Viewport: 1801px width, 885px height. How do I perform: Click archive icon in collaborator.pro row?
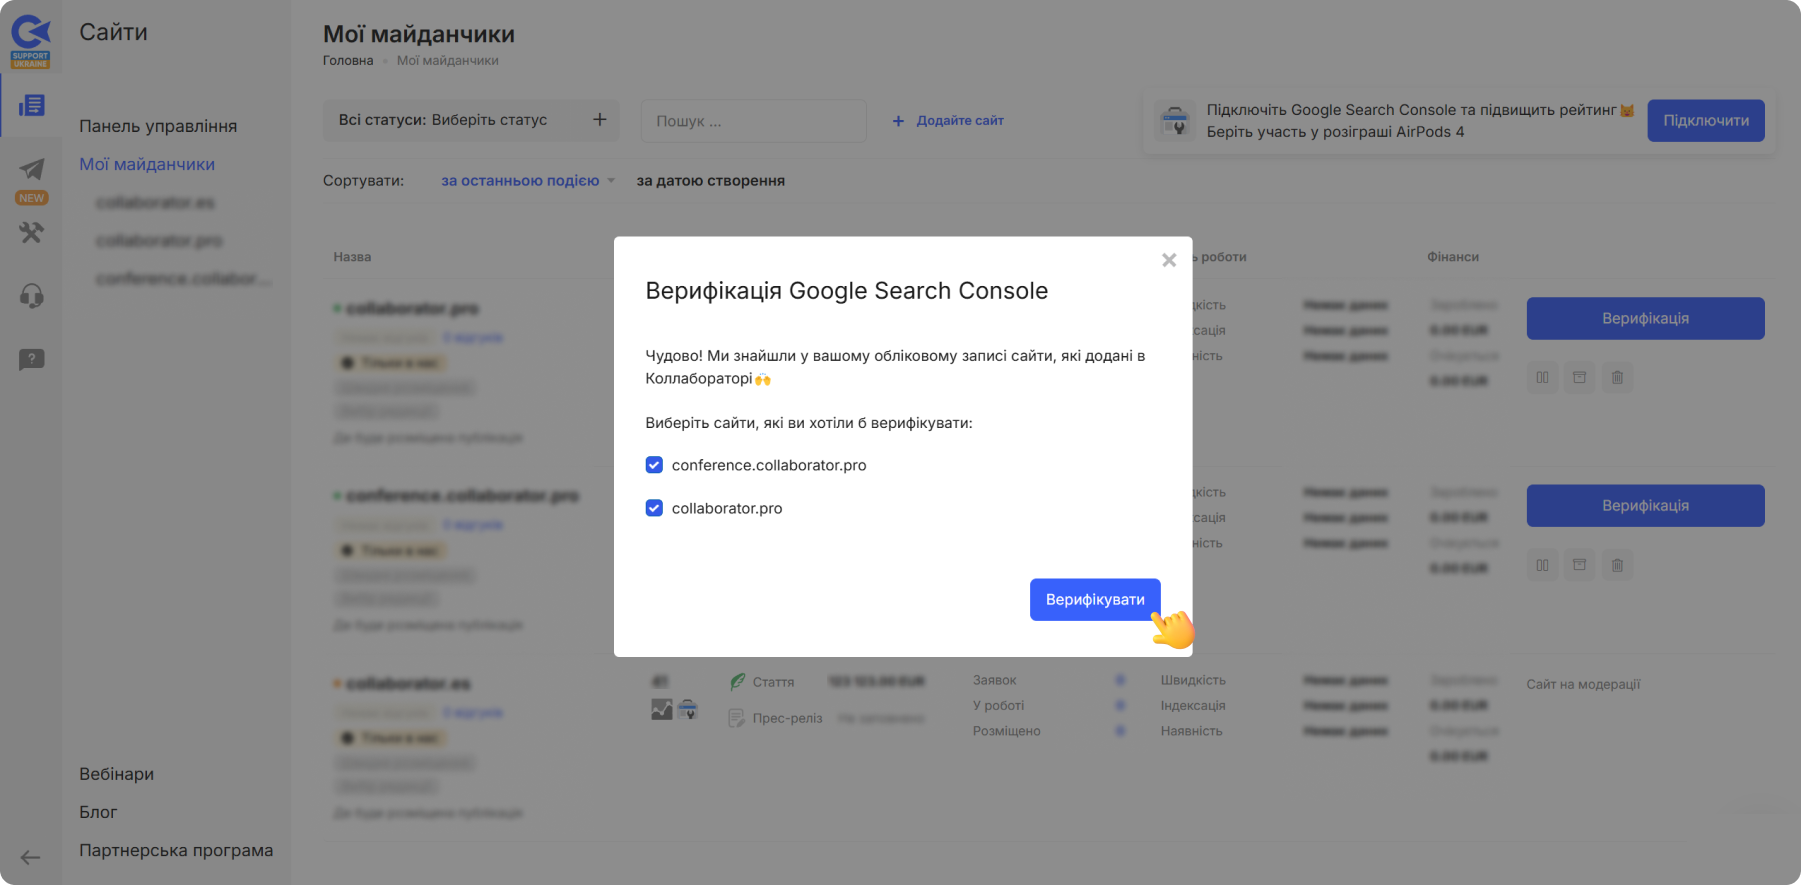point(1579,377)
